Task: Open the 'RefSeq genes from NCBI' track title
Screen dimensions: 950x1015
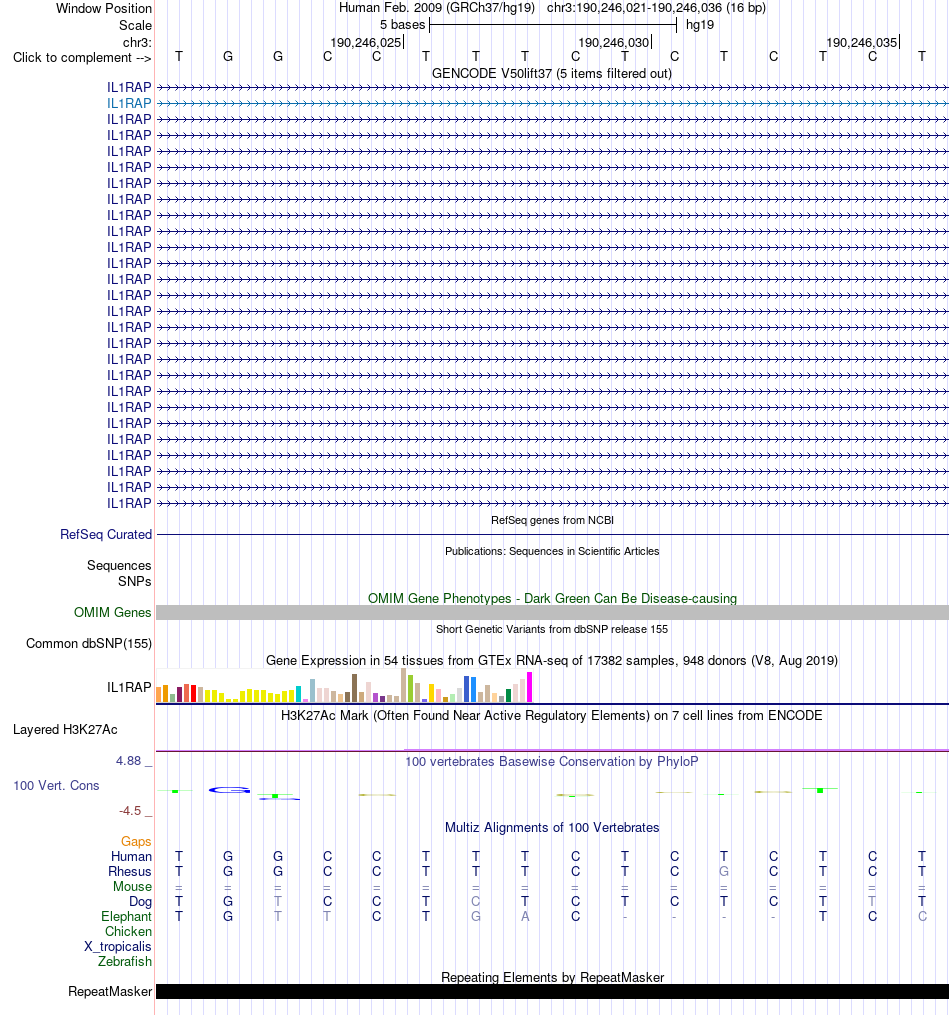Action: (552, 520)
